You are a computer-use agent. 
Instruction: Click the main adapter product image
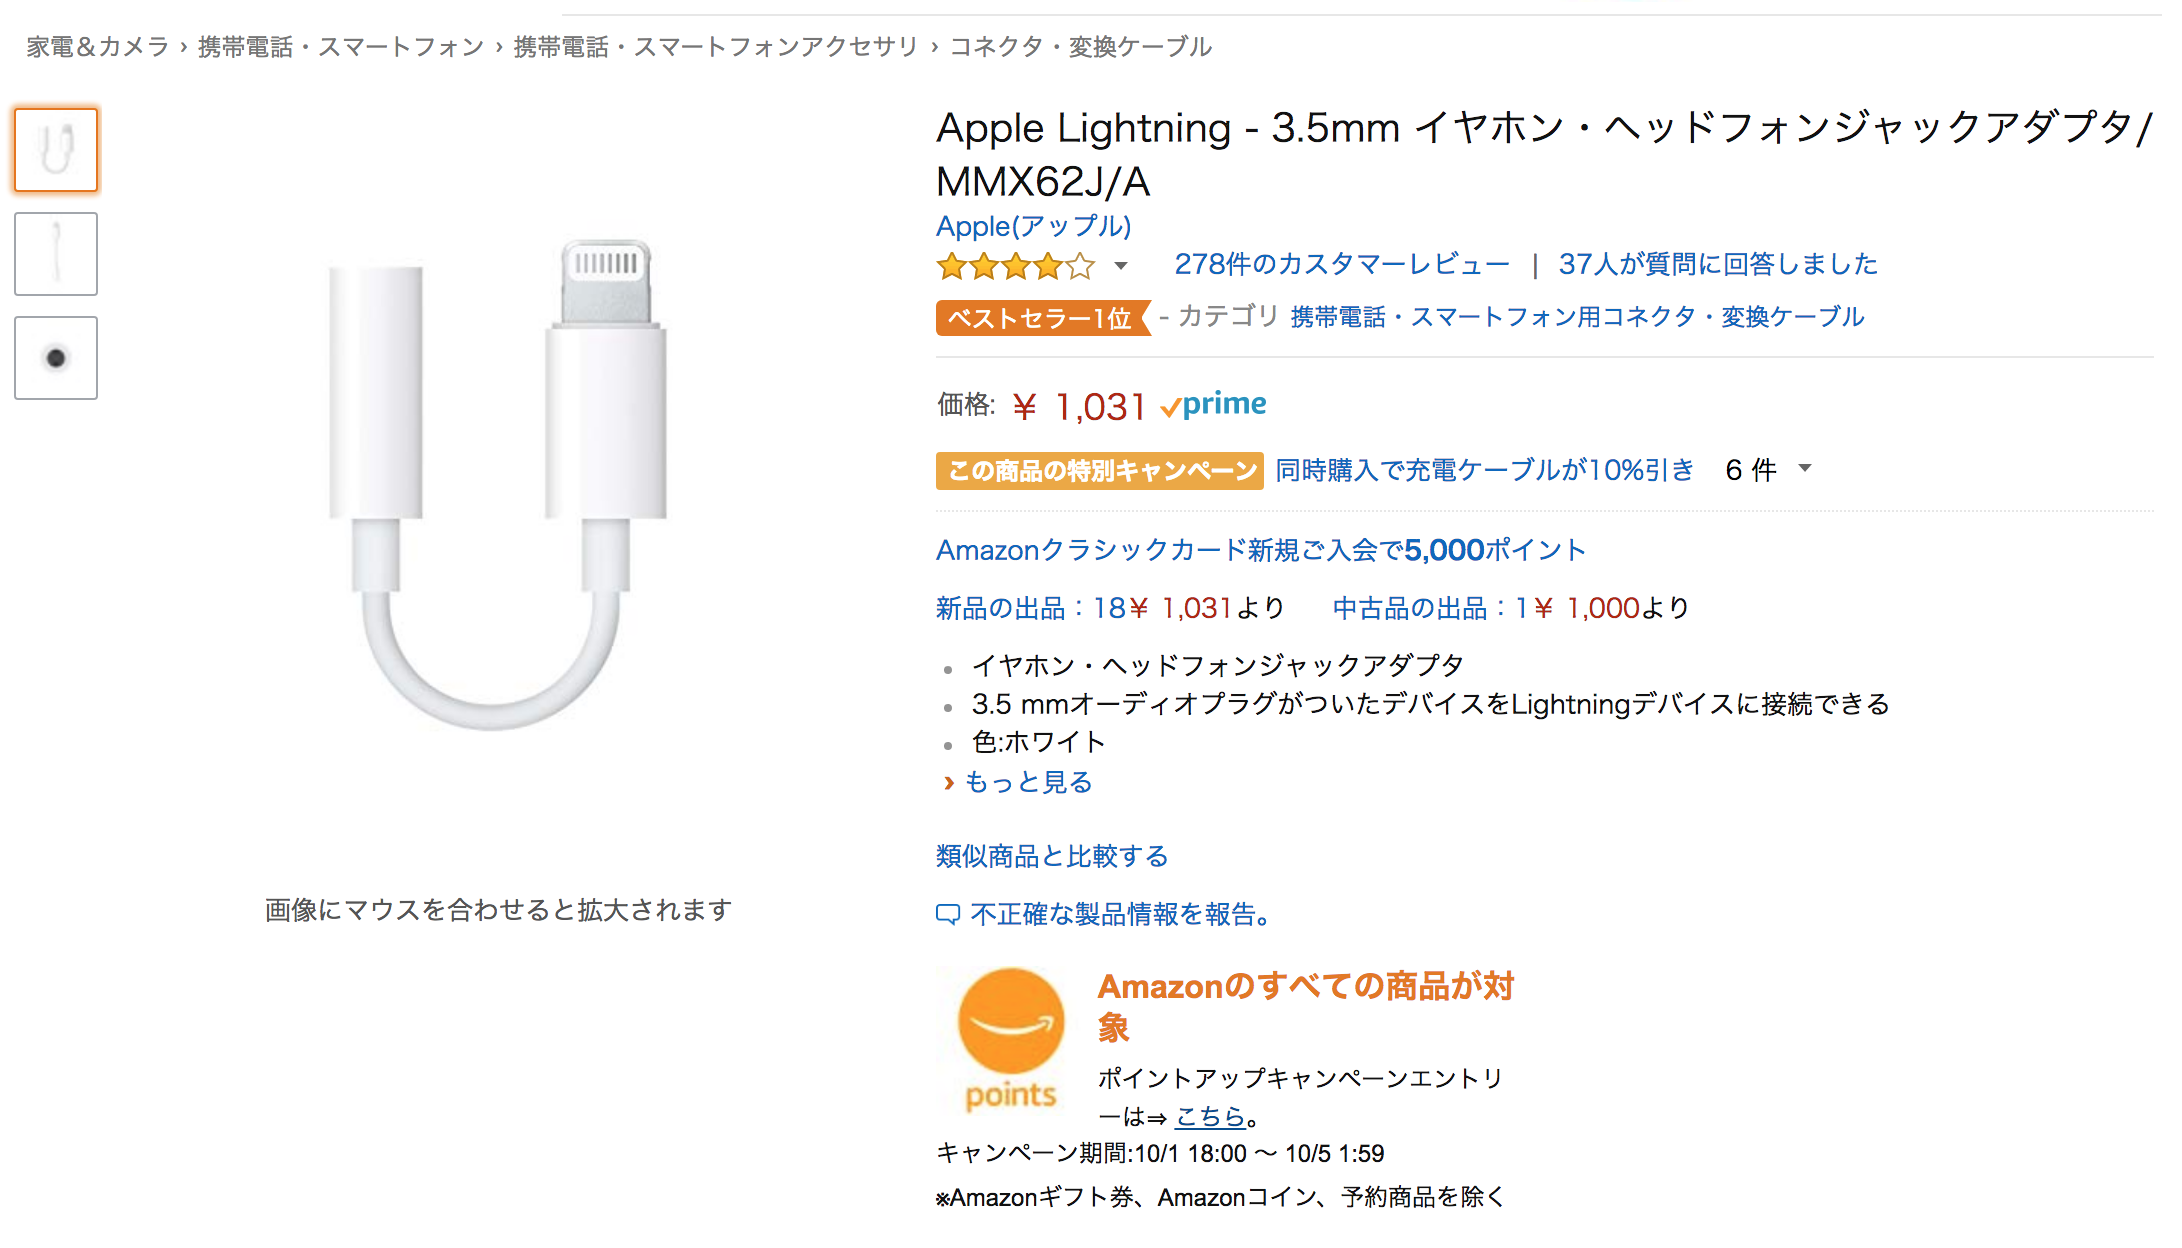(498, 485)
